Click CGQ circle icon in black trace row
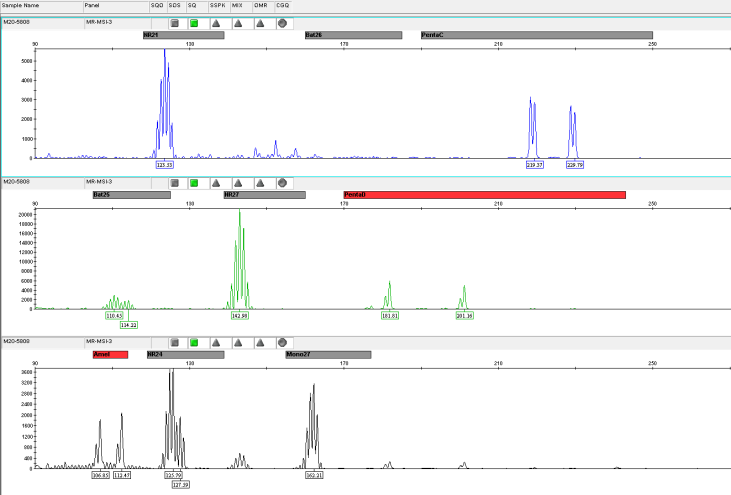 [282, 342]
